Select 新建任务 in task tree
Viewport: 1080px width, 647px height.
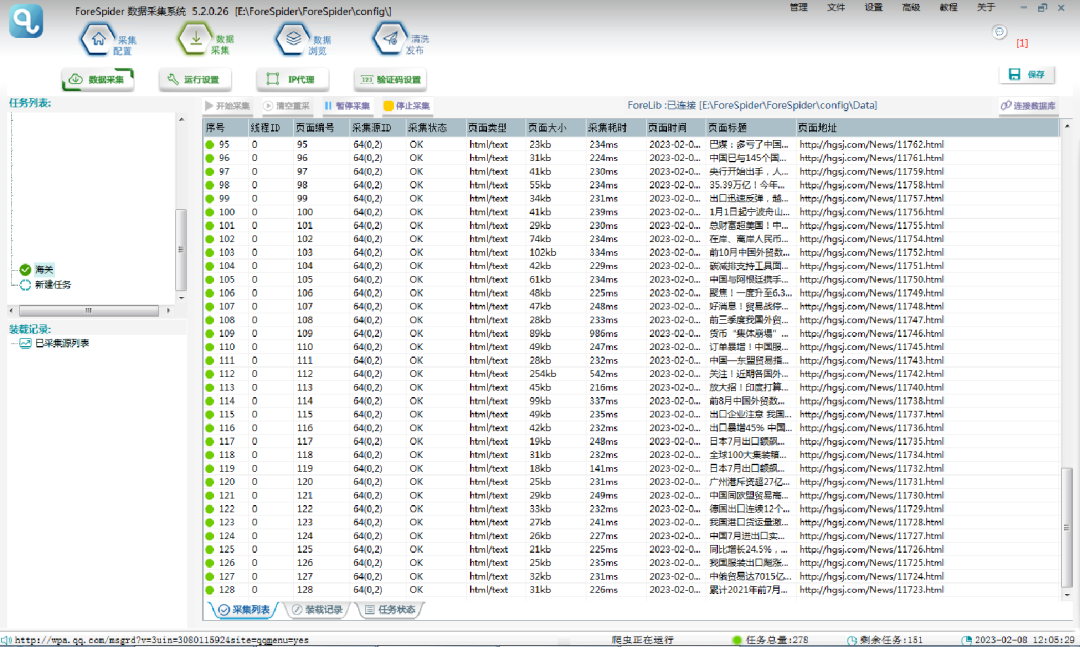click(x=53, y=285)
